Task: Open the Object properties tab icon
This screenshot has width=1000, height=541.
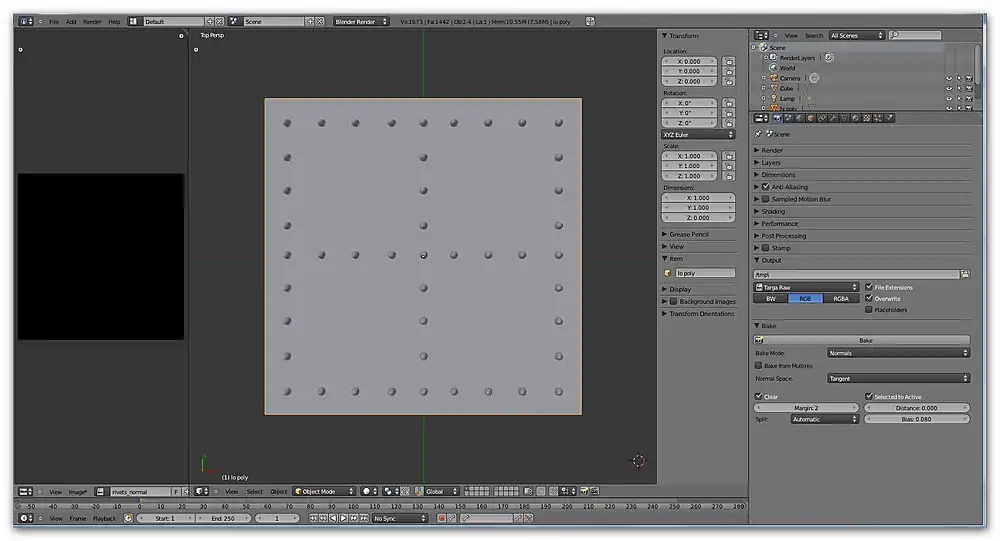Action: [810, 118]
